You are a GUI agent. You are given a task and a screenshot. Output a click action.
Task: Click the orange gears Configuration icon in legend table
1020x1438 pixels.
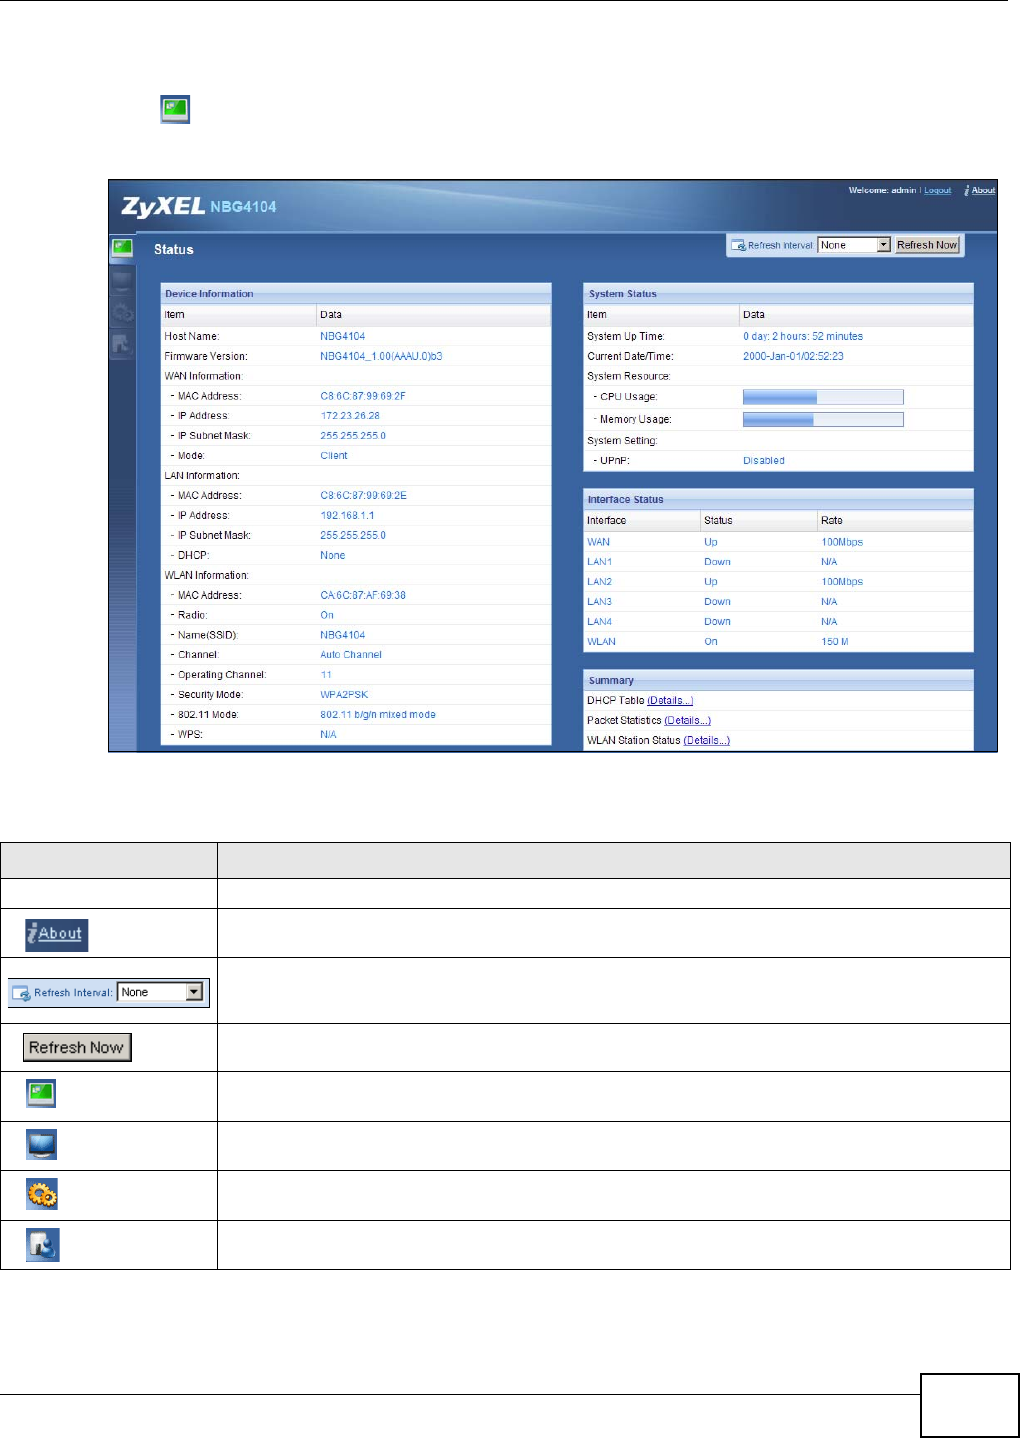pos(42,1194)
